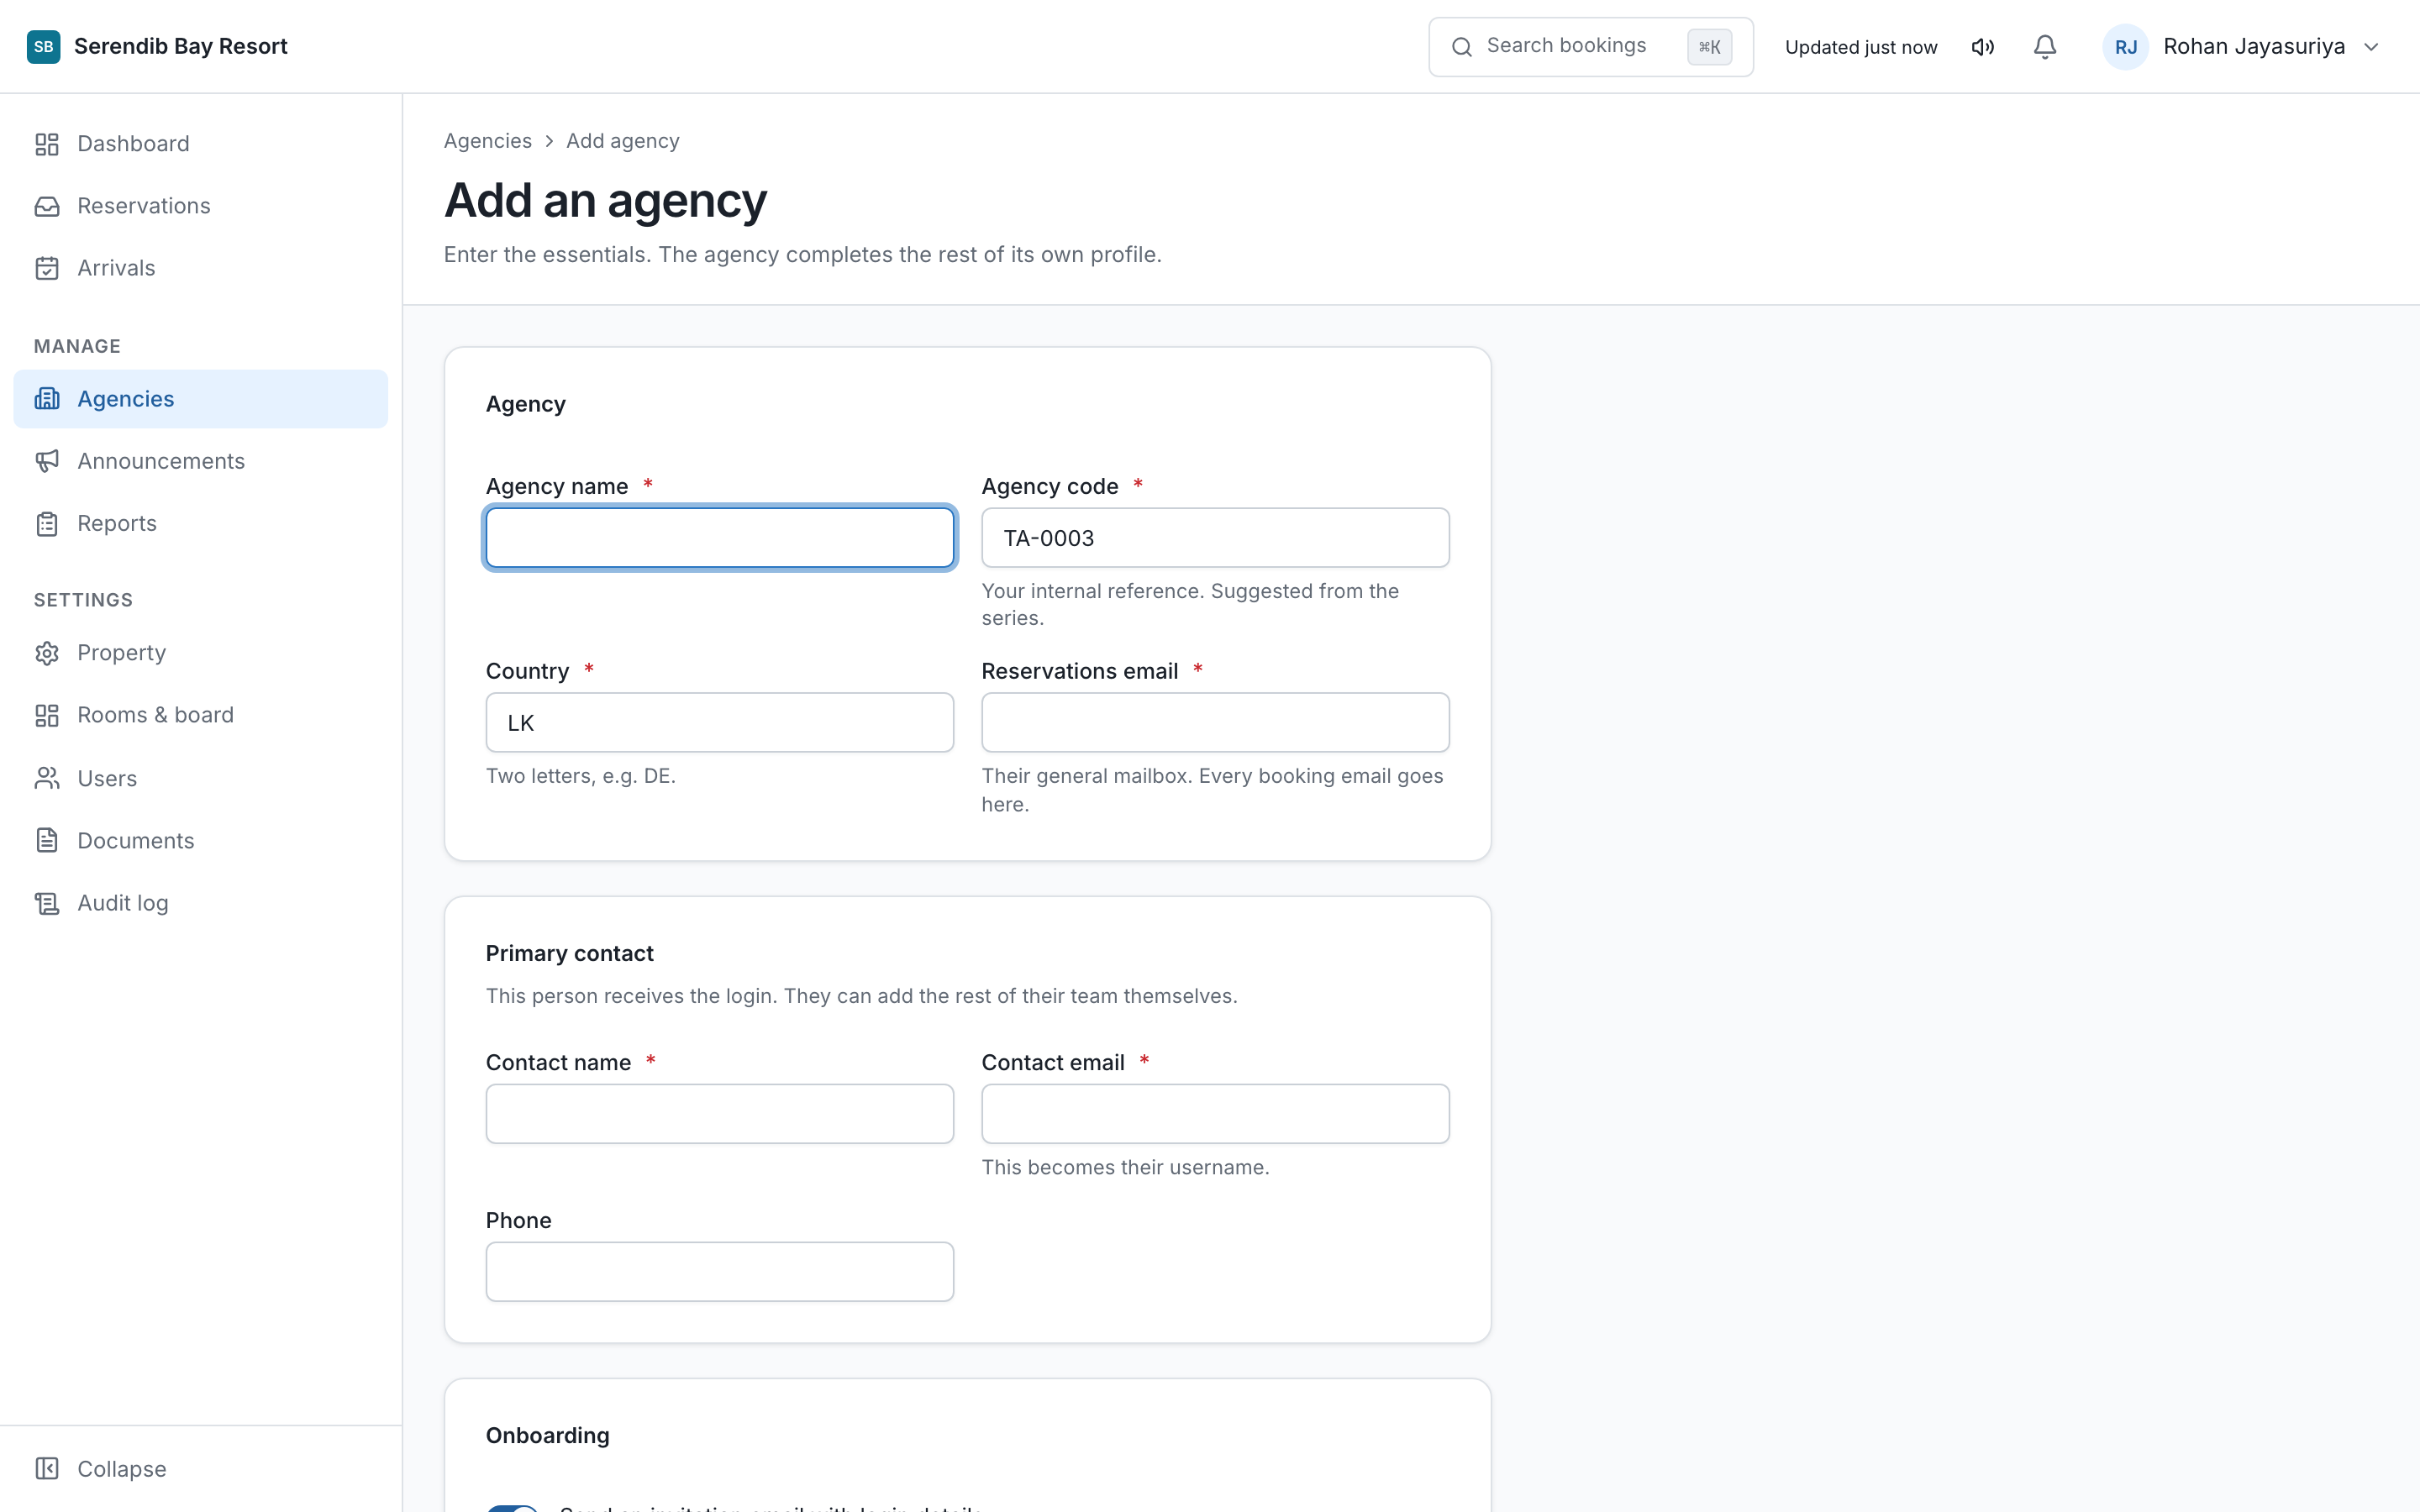Click the 'Onboarding' section heading
2420x1512 pixels.
coord(548,1435)
